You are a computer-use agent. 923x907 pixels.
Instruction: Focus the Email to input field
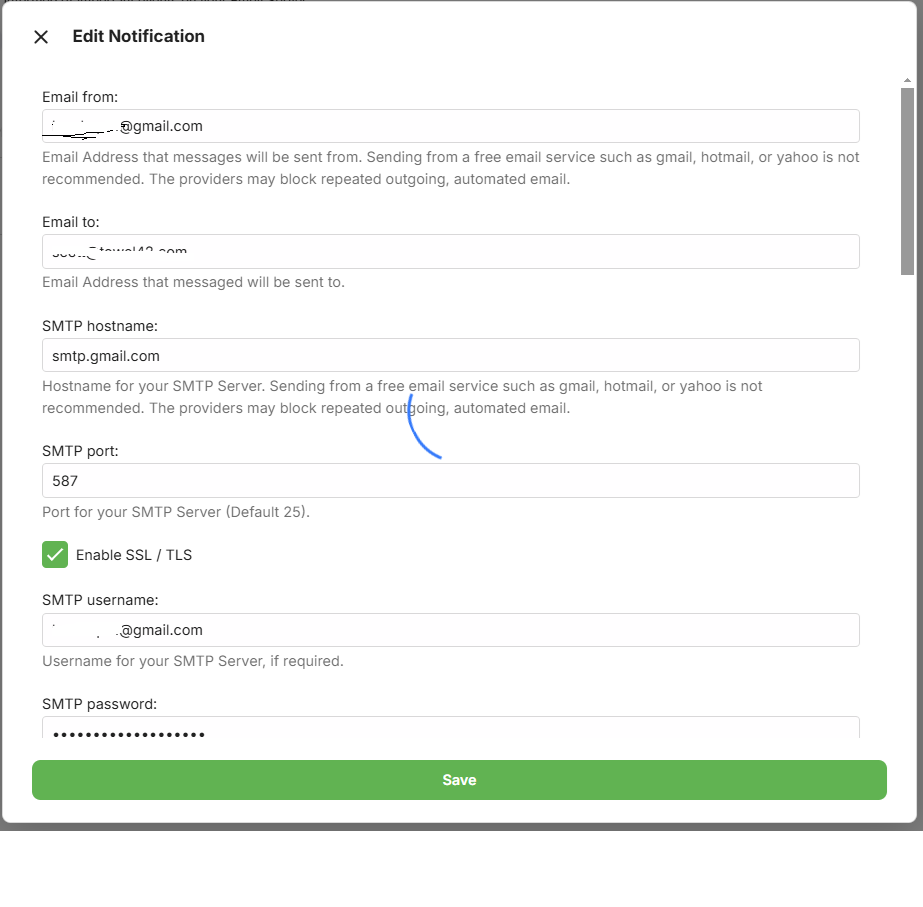click(x=450, y=251)
